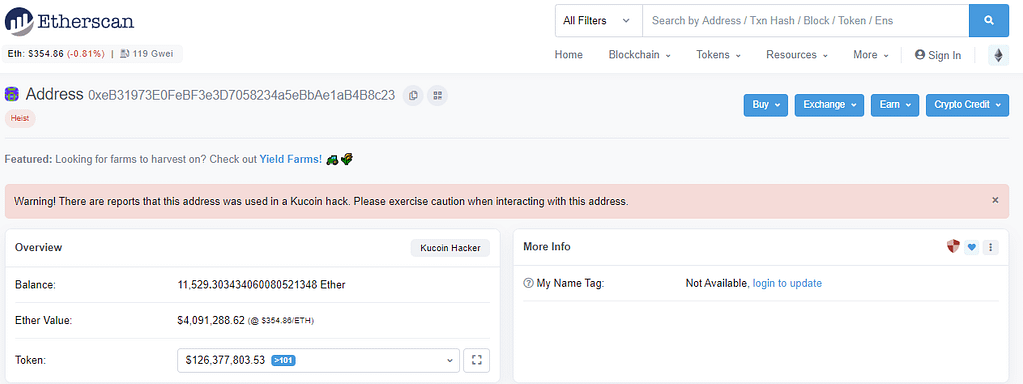Open the Crypto Credit dropdown button

[x=968, y=105]
